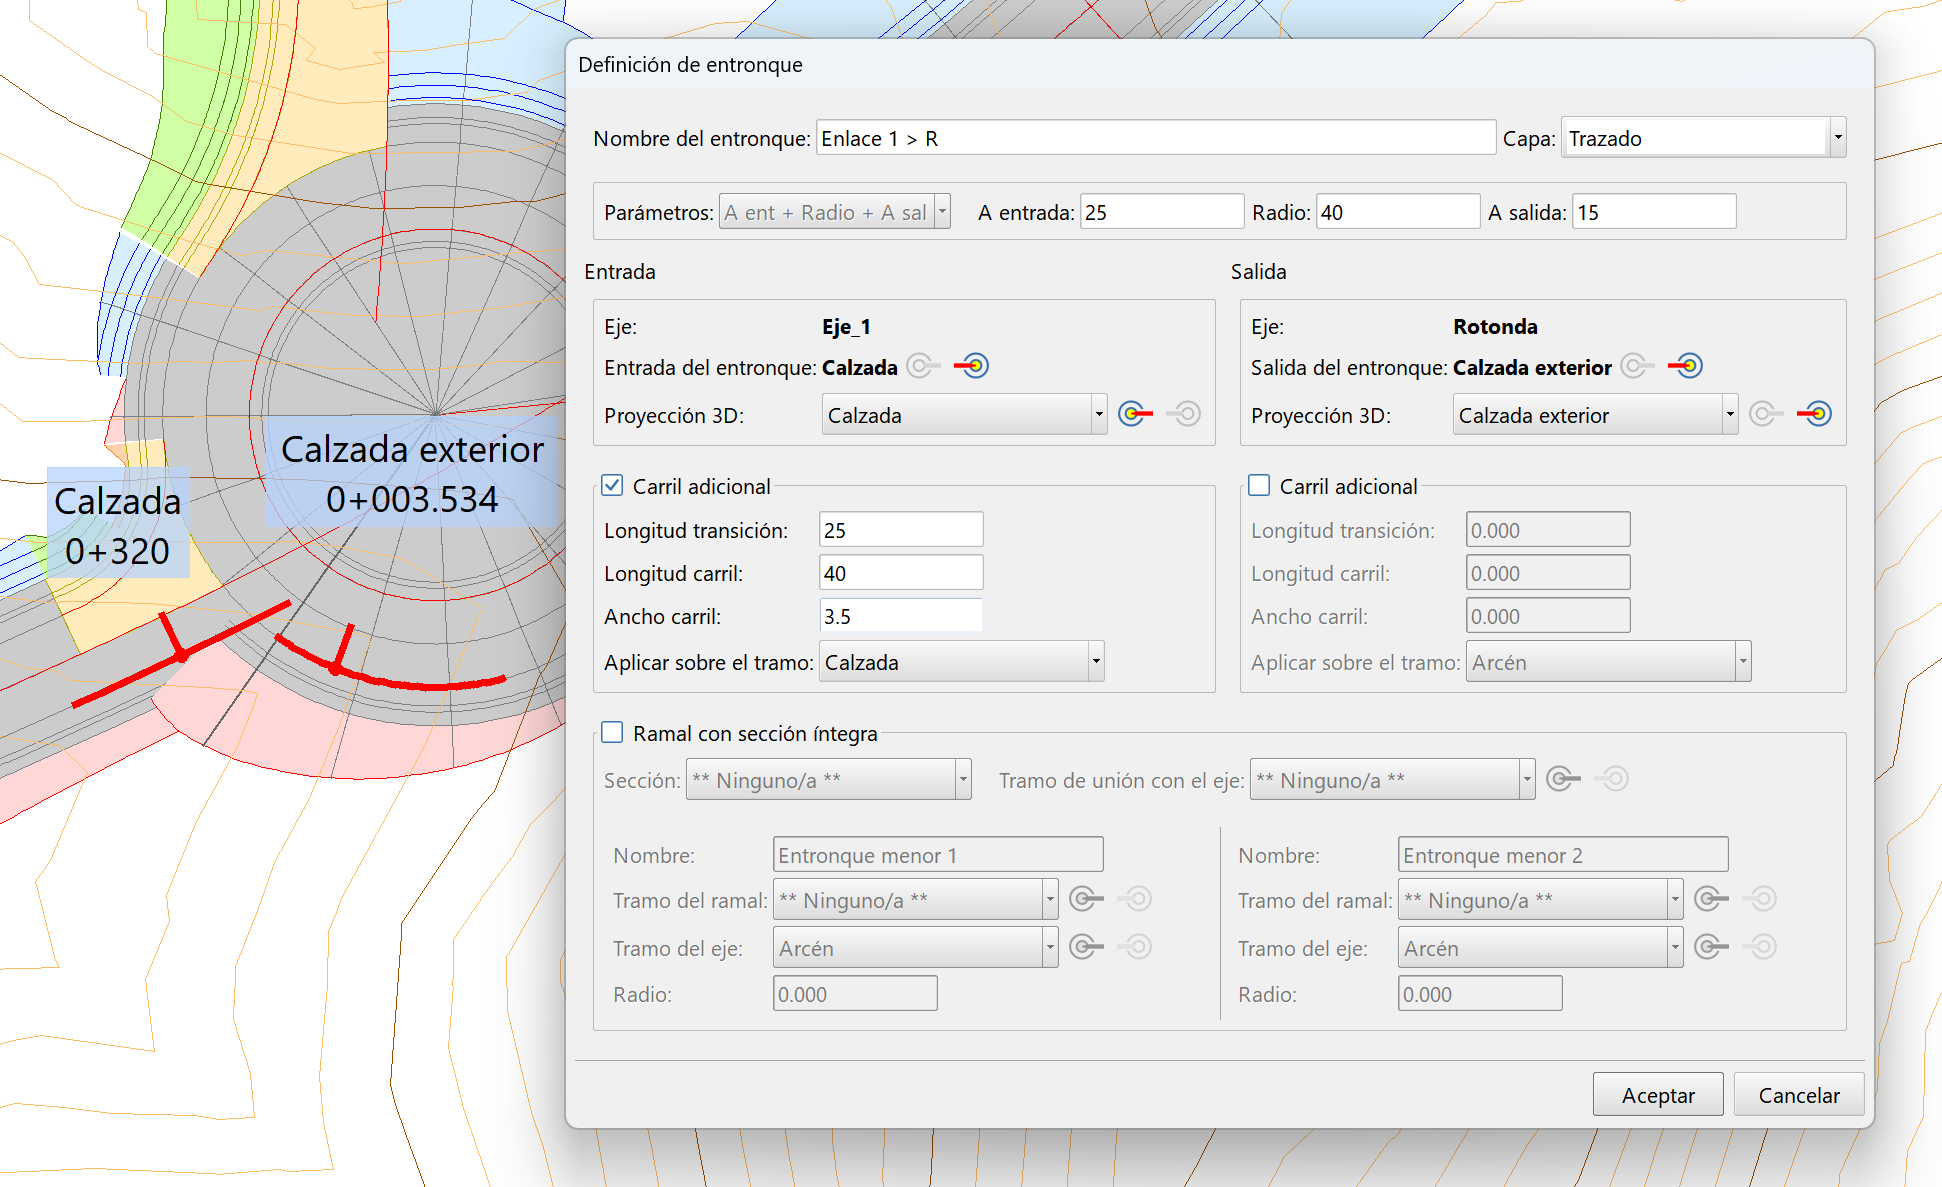1942x1187 pixels.
Task: Enable Ramal con sección íntegra checkbox
Action: [x=612, y=733]
